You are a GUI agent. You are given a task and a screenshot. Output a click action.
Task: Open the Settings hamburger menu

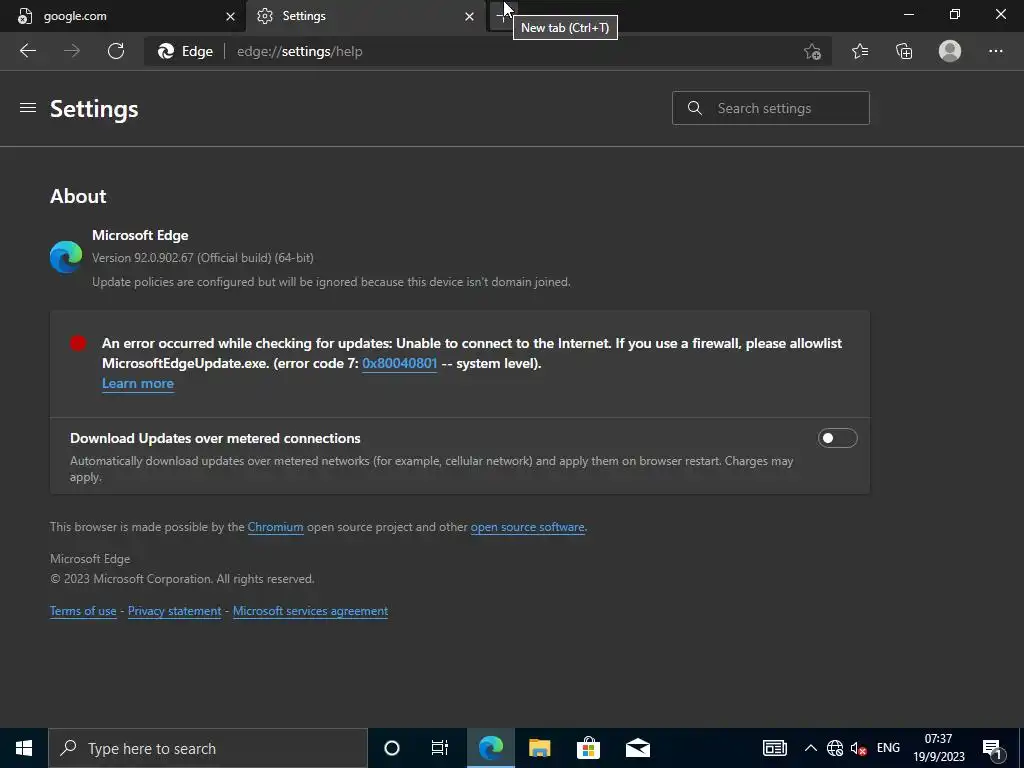(x=28, y=108)
